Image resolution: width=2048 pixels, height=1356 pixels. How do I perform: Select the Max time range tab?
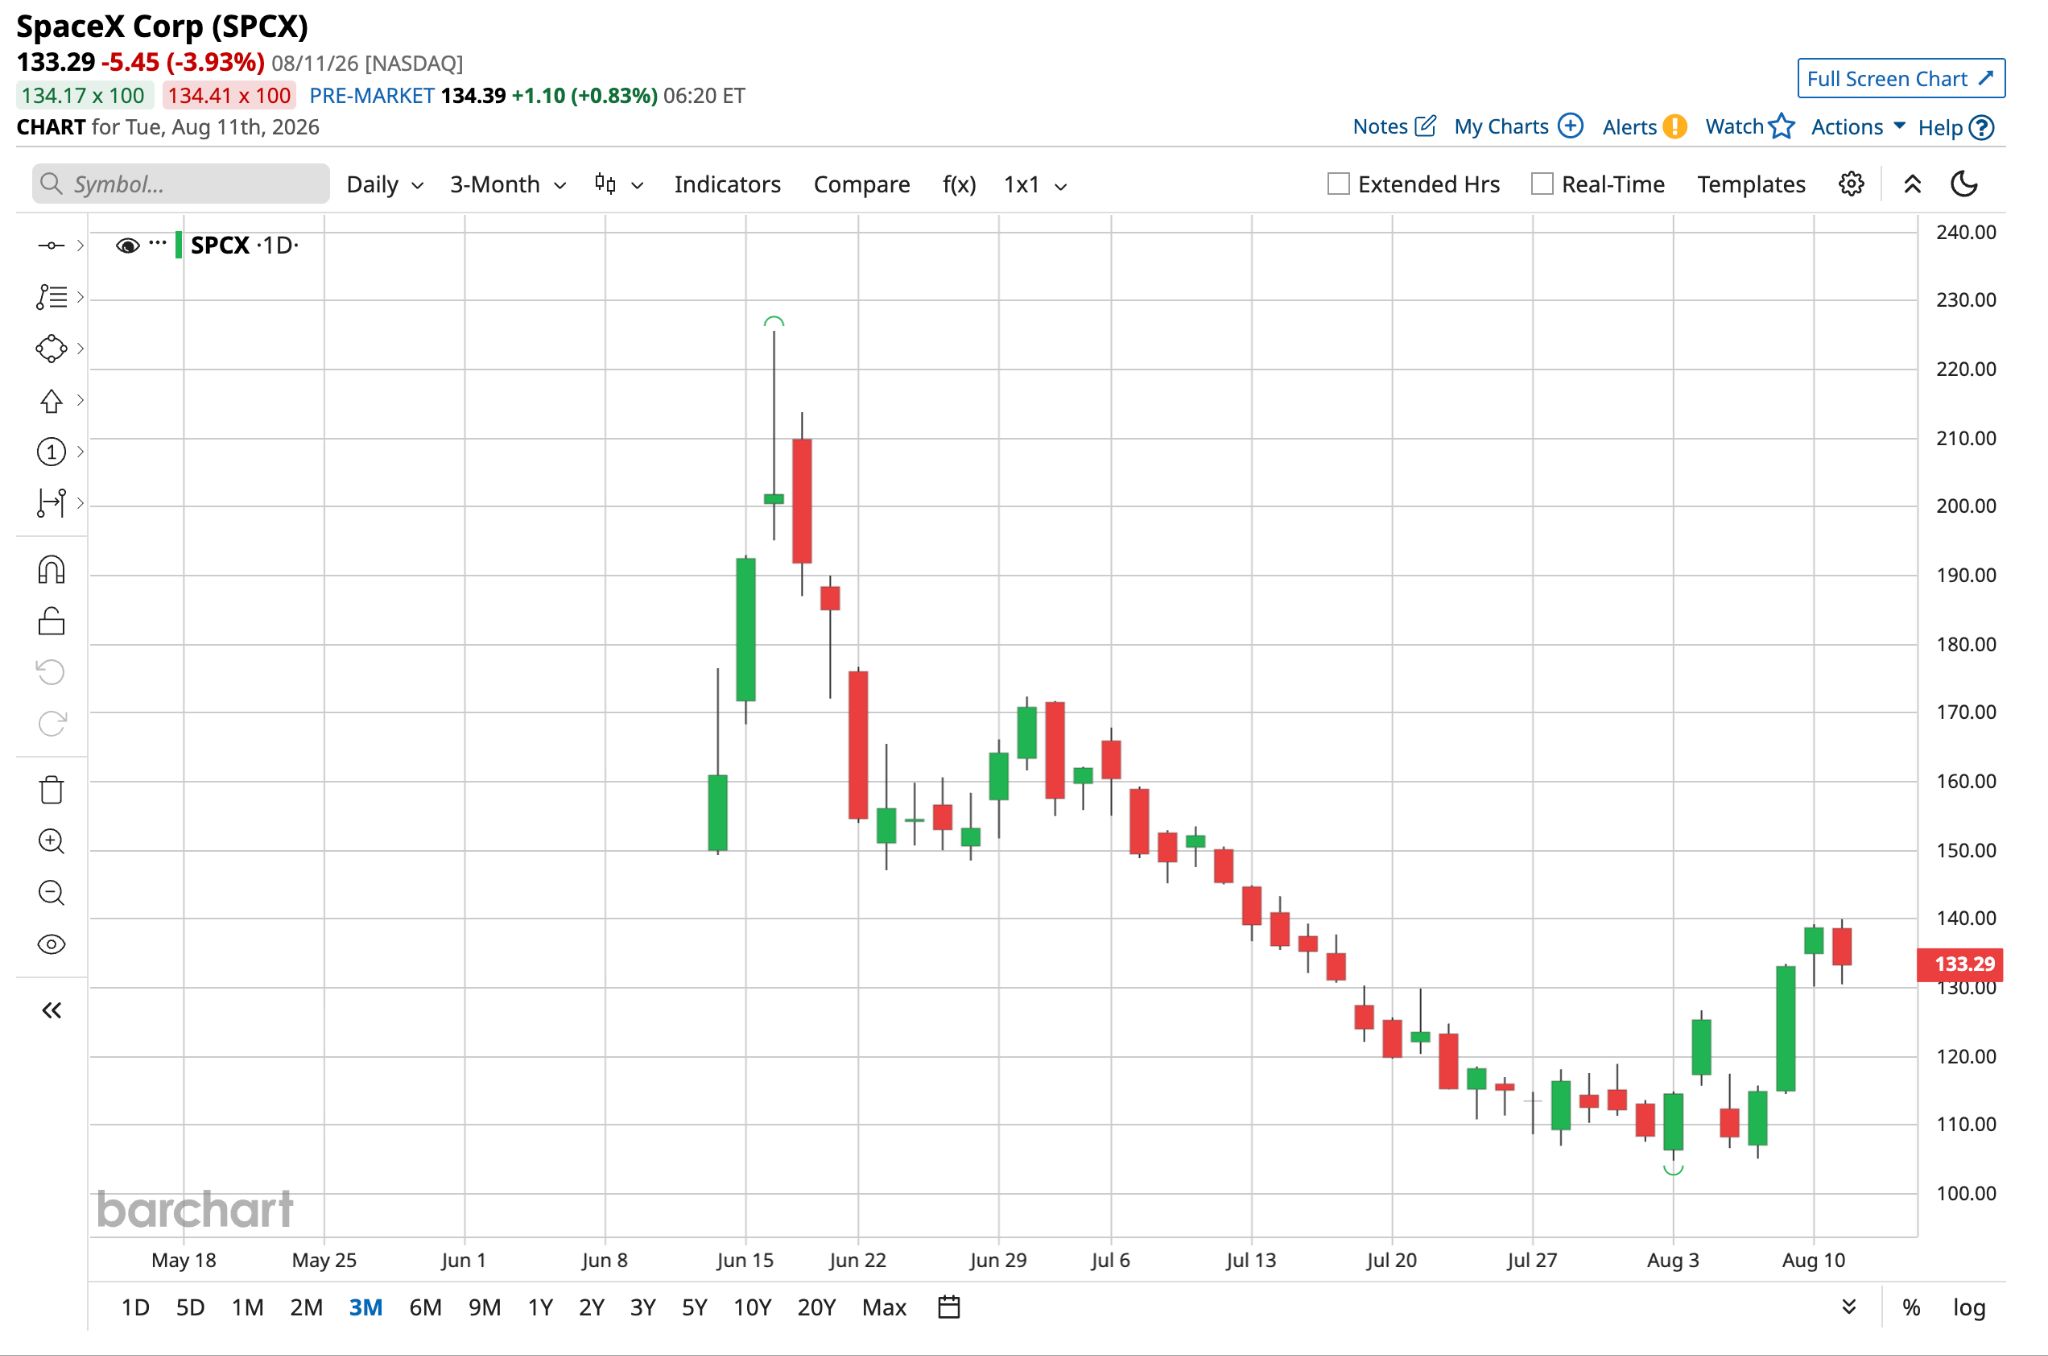click(884, 1307)
